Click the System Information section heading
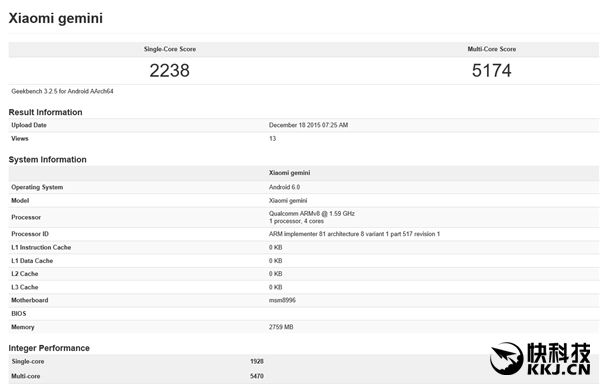The height and width of the screenshot is (385, 600). 47,160
